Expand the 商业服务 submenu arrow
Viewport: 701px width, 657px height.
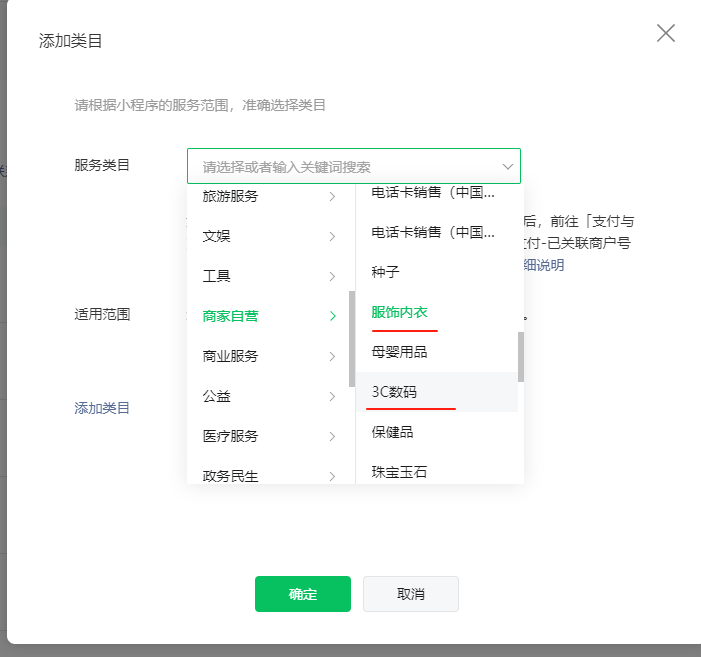click(x=332, y=357)
